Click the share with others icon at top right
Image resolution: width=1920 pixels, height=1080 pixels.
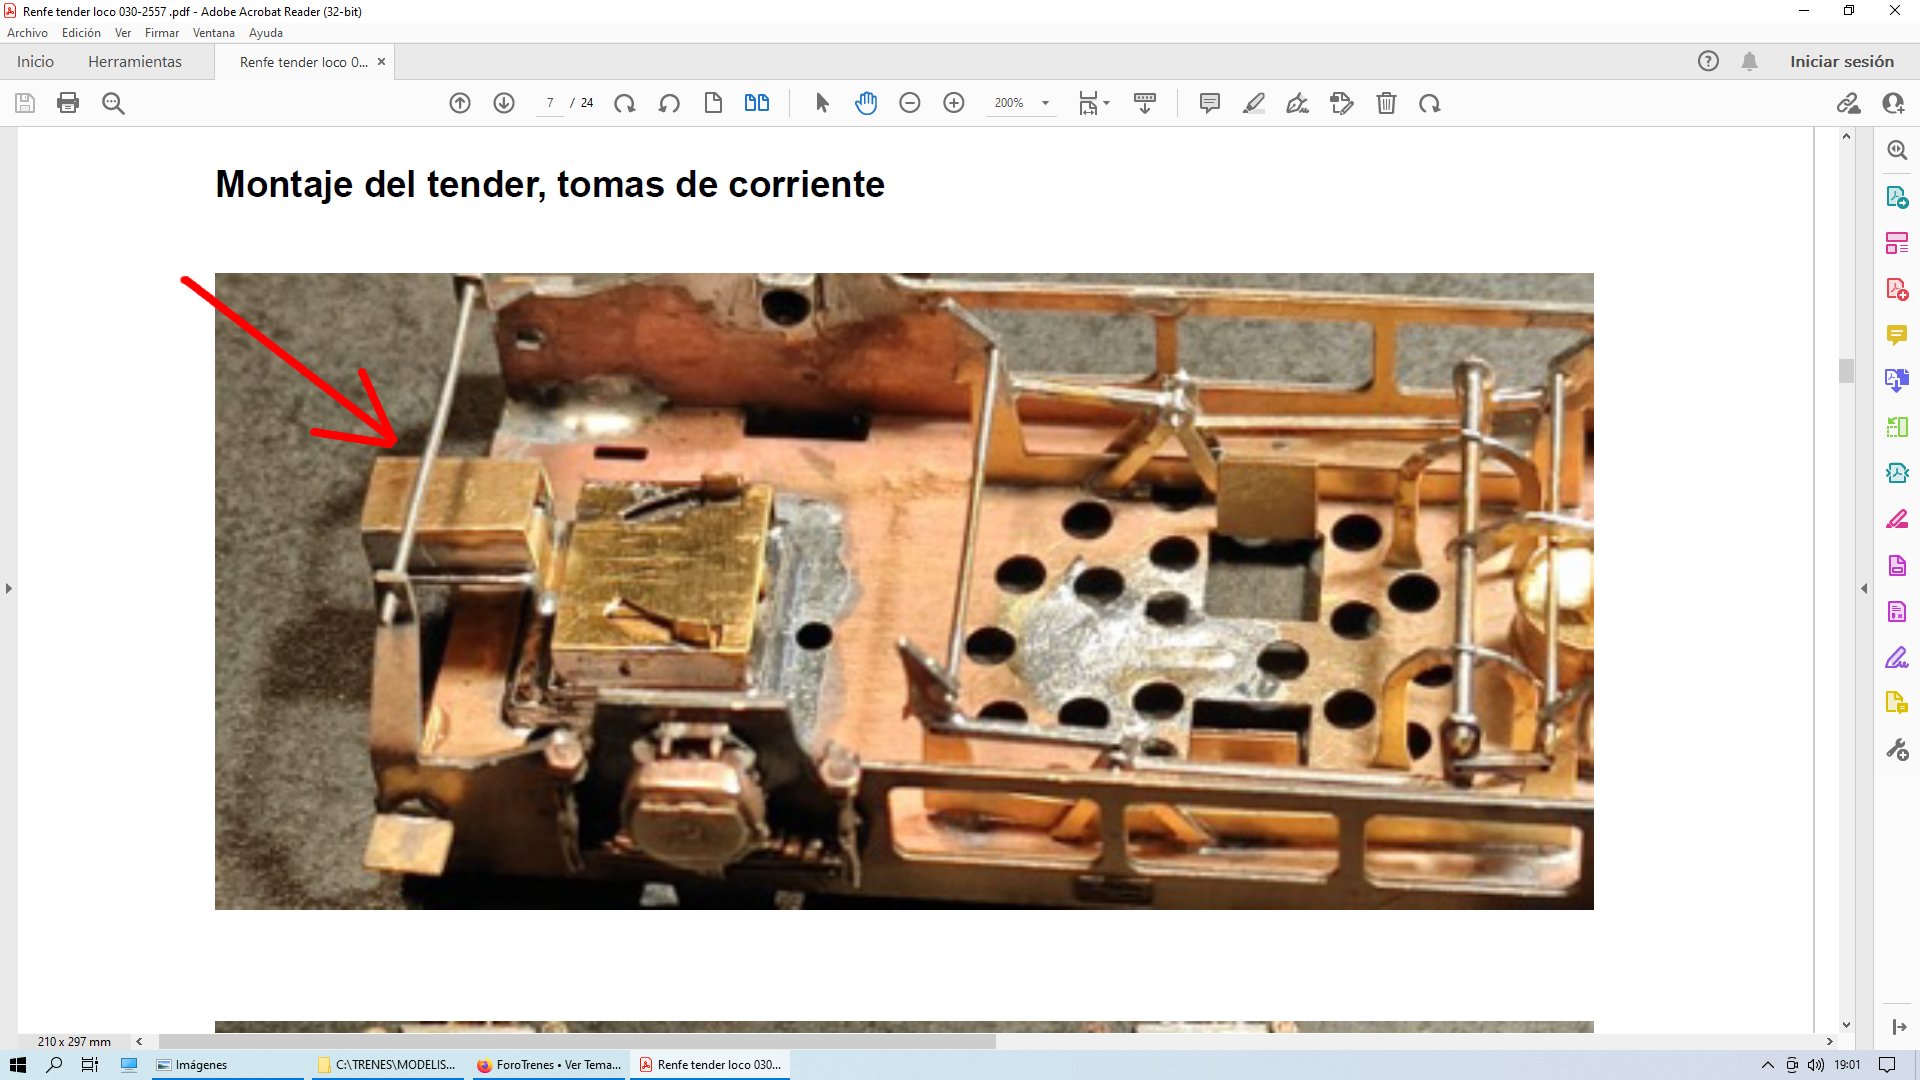[1893, 103]
